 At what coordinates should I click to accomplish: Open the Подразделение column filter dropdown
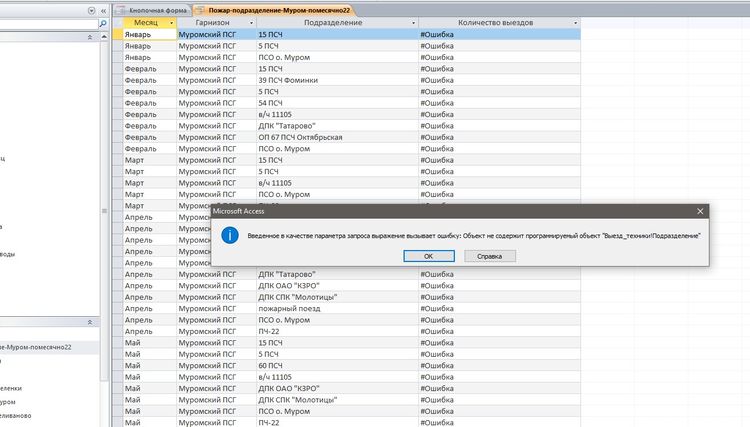(x=412, y=22)
